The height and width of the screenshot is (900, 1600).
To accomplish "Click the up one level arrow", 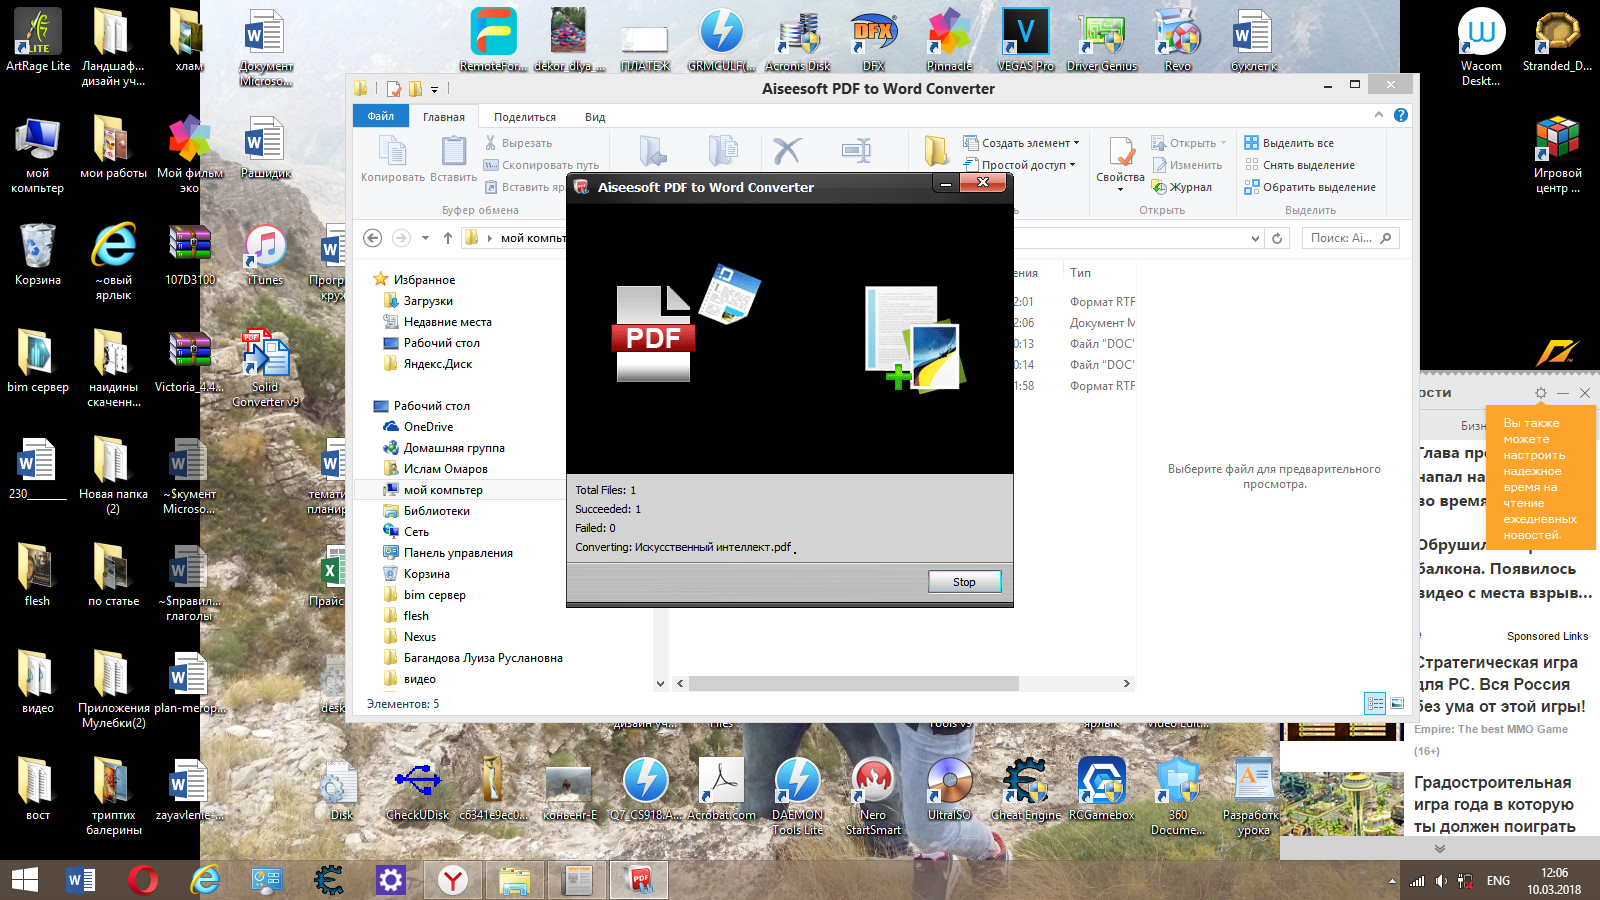I will point(447,238).
